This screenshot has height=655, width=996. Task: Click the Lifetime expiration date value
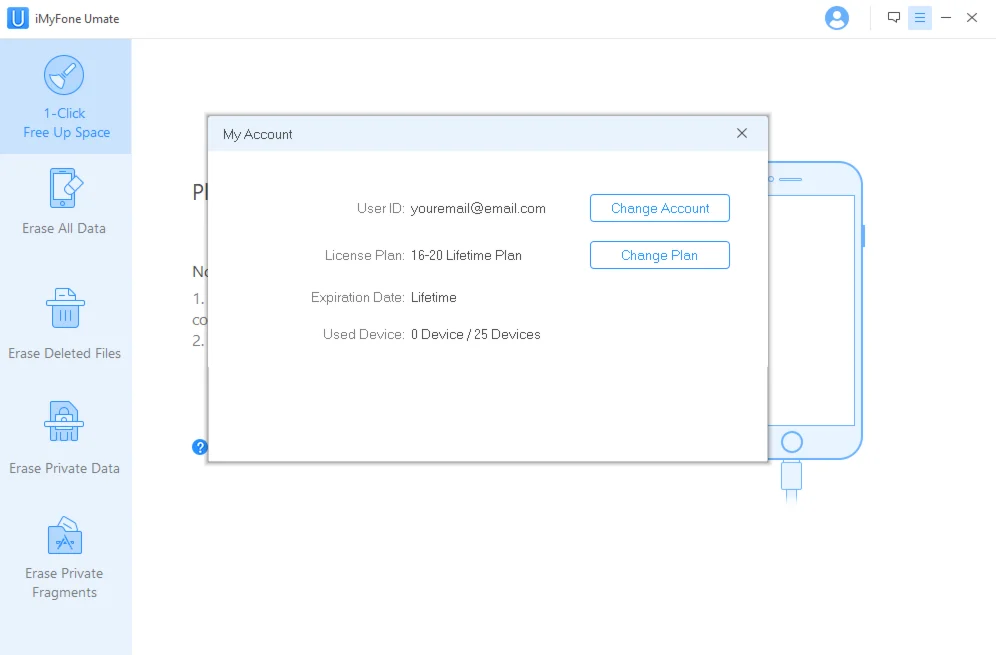[433, 297]
